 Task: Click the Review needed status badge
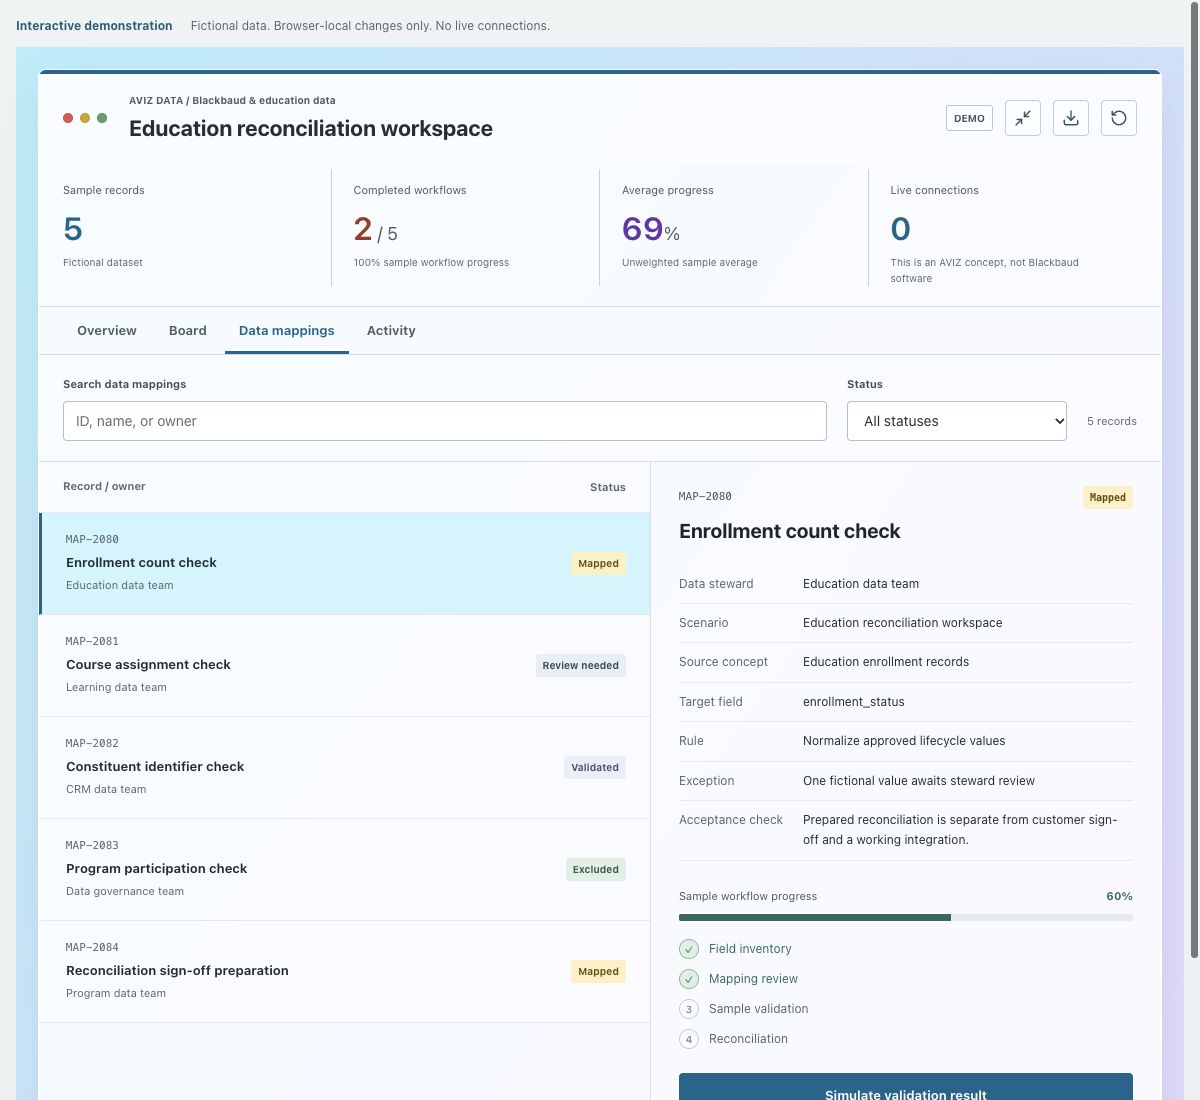581,666
